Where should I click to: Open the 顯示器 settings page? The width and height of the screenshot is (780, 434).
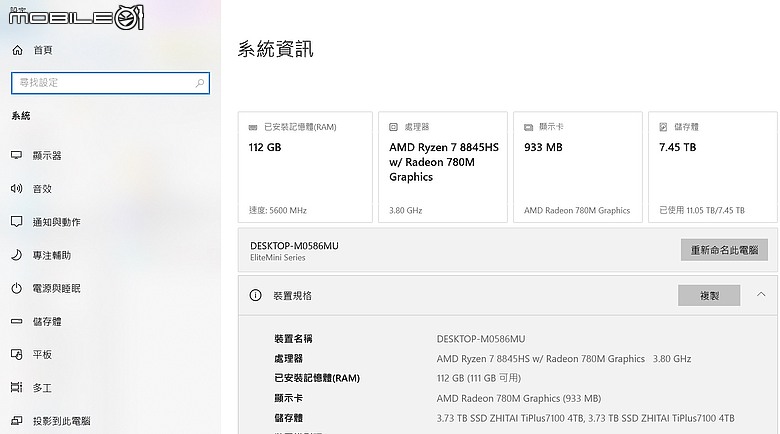point(47,155)
